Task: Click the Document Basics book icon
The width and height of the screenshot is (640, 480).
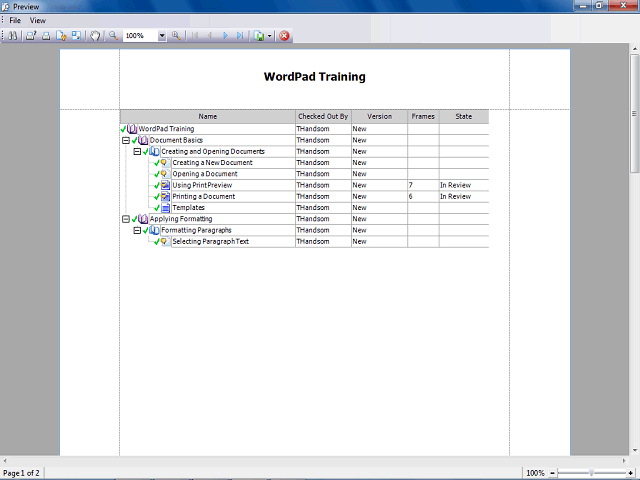Action: pos(143,140)
